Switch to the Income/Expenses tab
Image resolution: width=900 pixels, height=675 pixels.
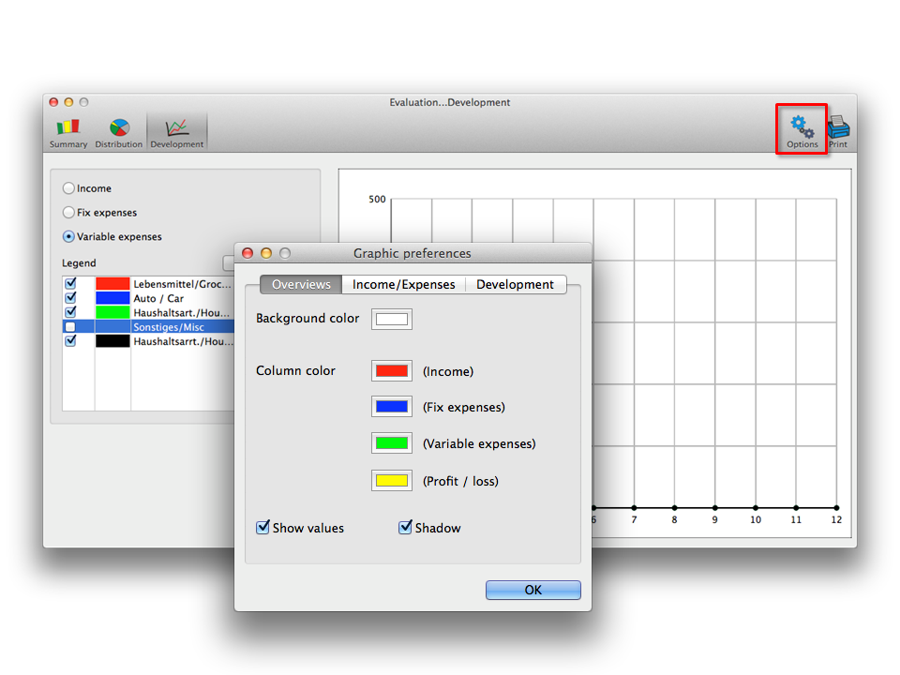[x=403, y=285]
